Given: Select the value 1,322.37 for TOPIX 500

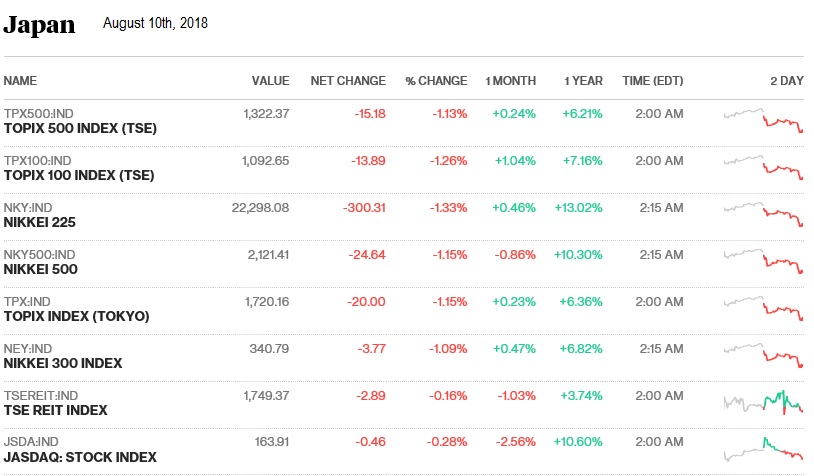Looking at the screenshot, I should pos(266,114).
